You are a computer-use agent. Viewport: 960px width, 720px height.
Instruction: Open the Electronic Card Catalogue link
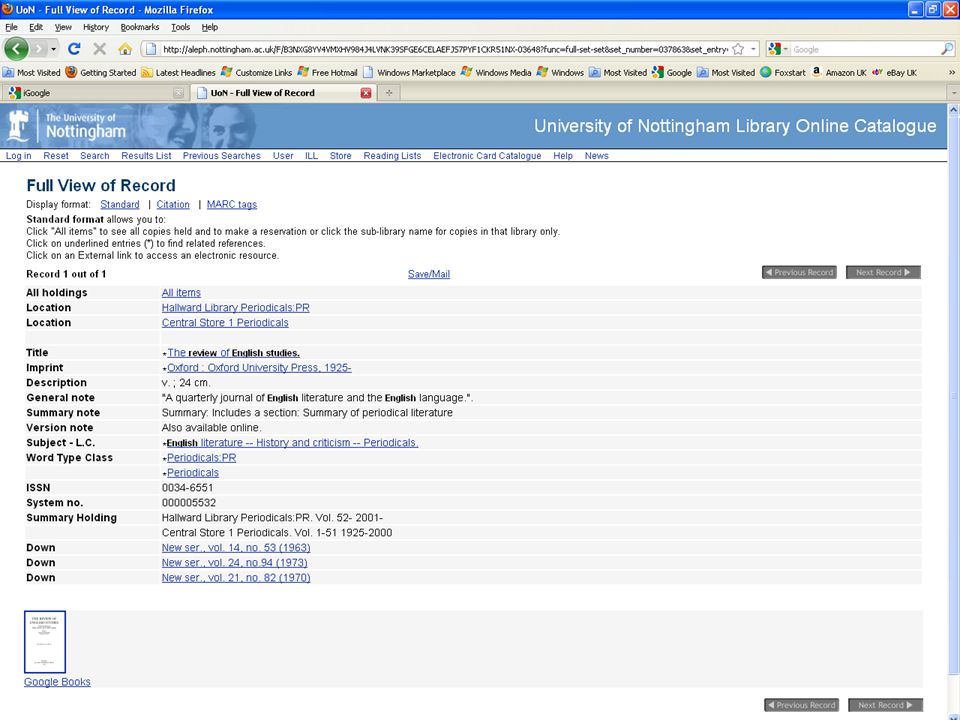pyautogui.click(x=487, y=156)
